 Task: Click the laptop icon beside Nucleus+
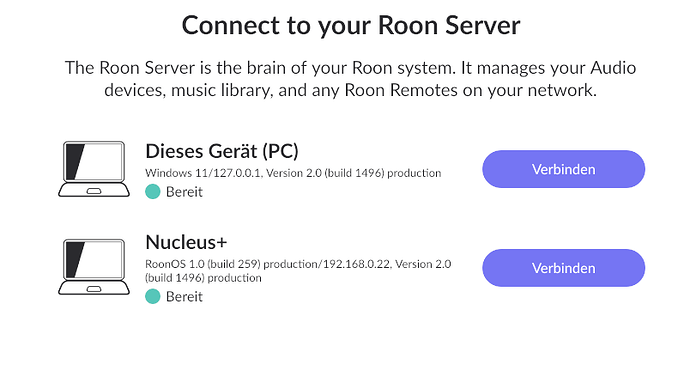[x=94, y=267]
